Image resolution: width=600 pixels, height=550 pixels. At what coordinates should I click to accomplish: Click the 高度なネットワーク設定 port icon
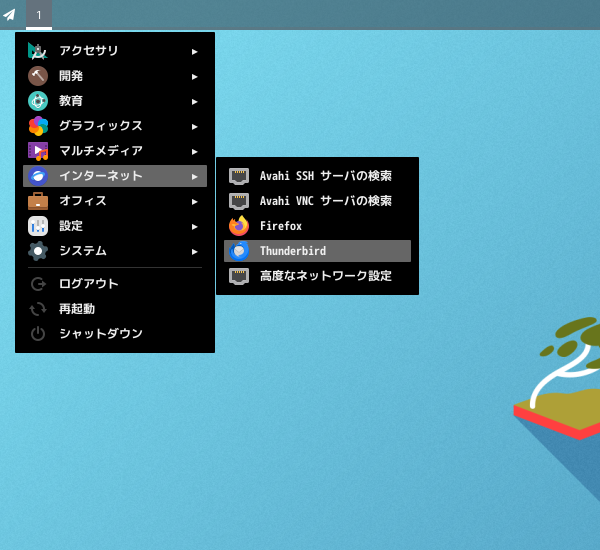[239, 276]
